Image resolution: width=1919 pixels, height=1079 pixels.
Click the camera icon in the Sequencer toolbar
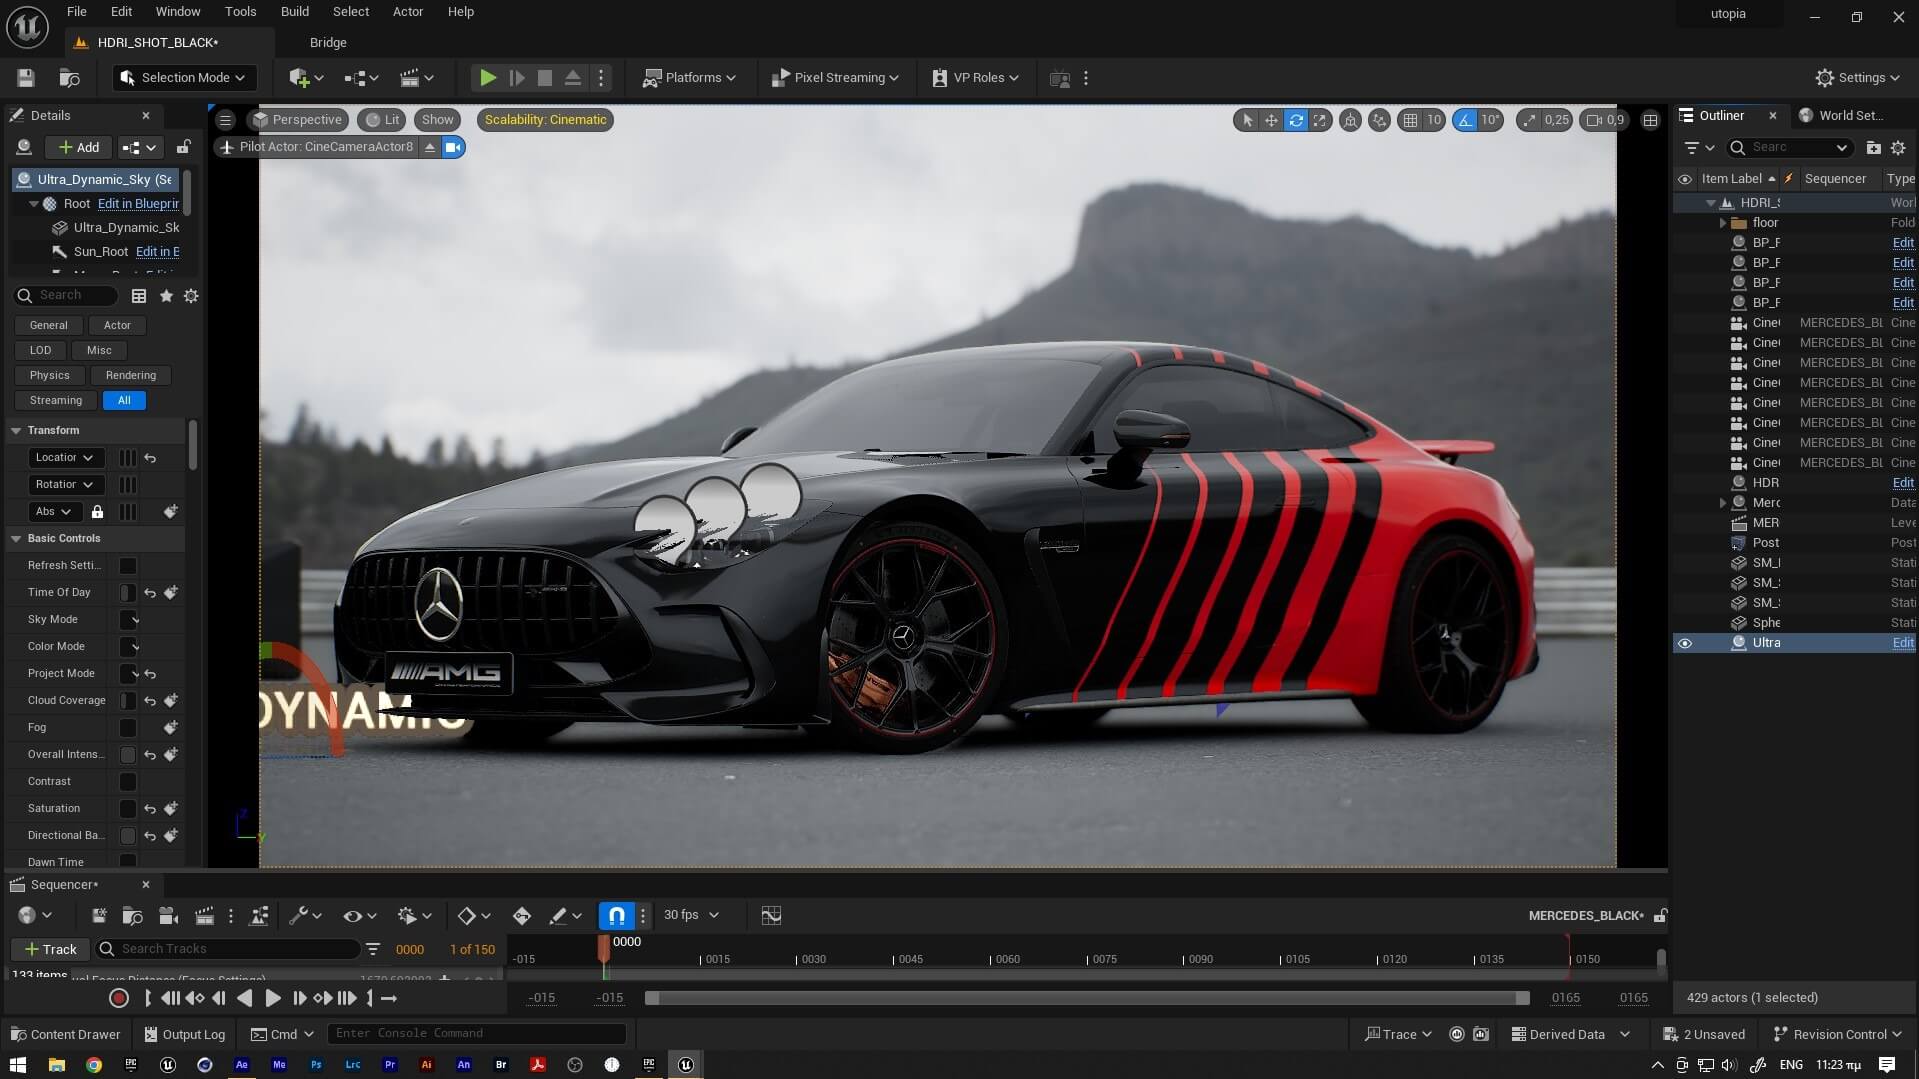coord(168,915)
